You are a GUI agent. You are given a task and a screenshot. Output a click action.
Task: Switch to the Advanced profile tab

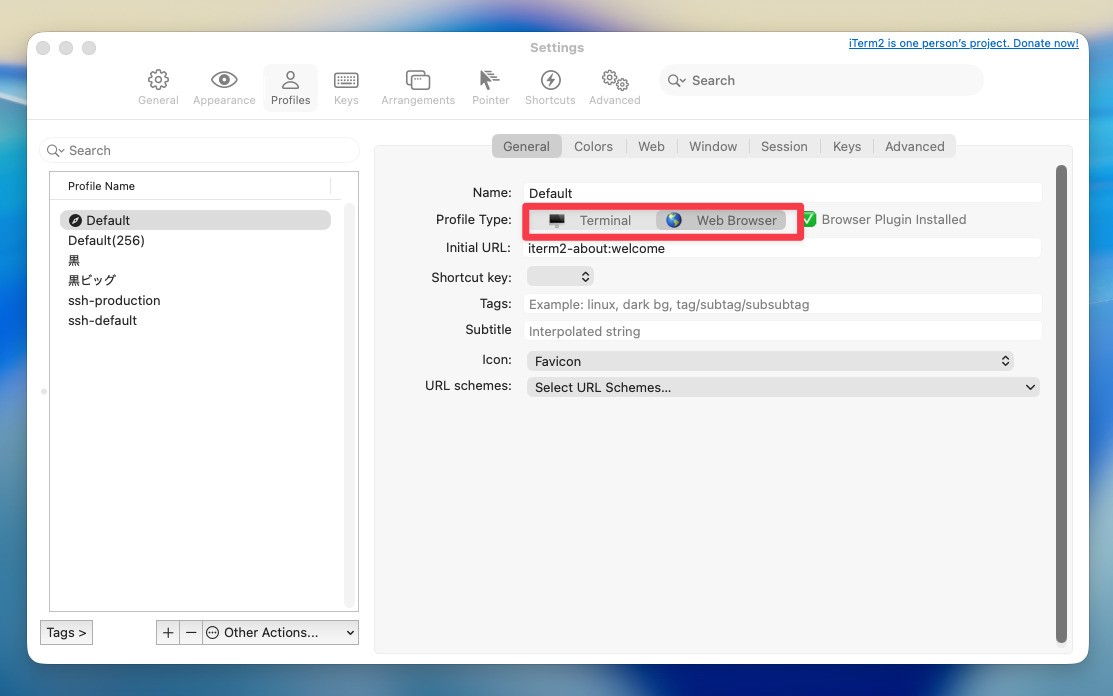[x=914, y=146]
